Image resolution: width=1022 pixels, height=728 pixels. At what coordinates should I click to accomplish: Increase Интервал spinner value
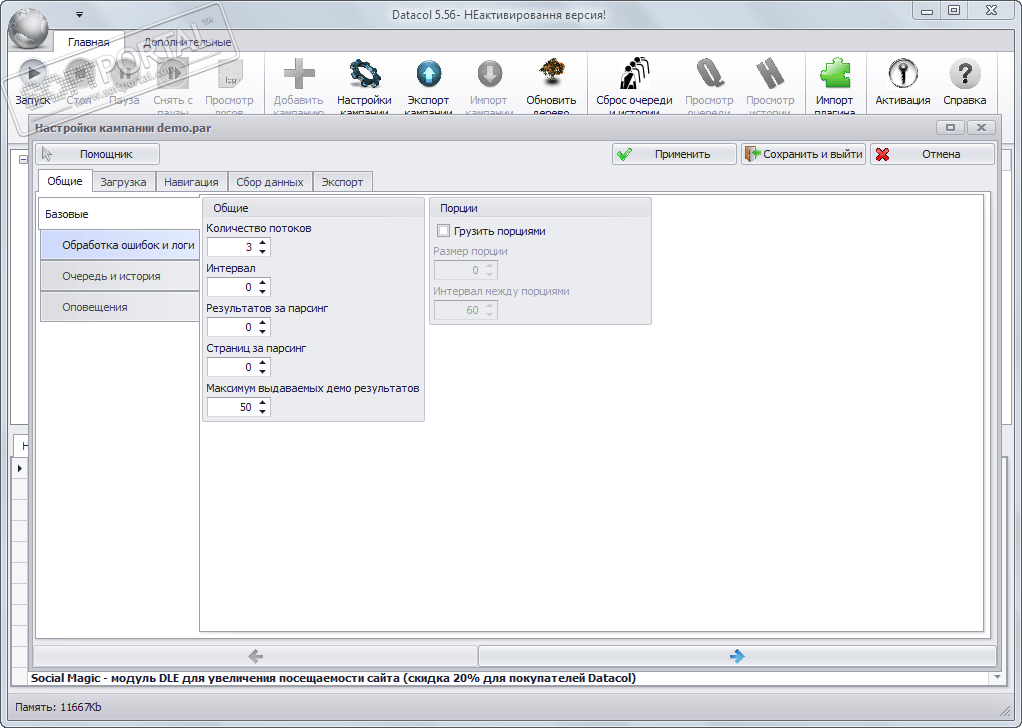[263, 282]
